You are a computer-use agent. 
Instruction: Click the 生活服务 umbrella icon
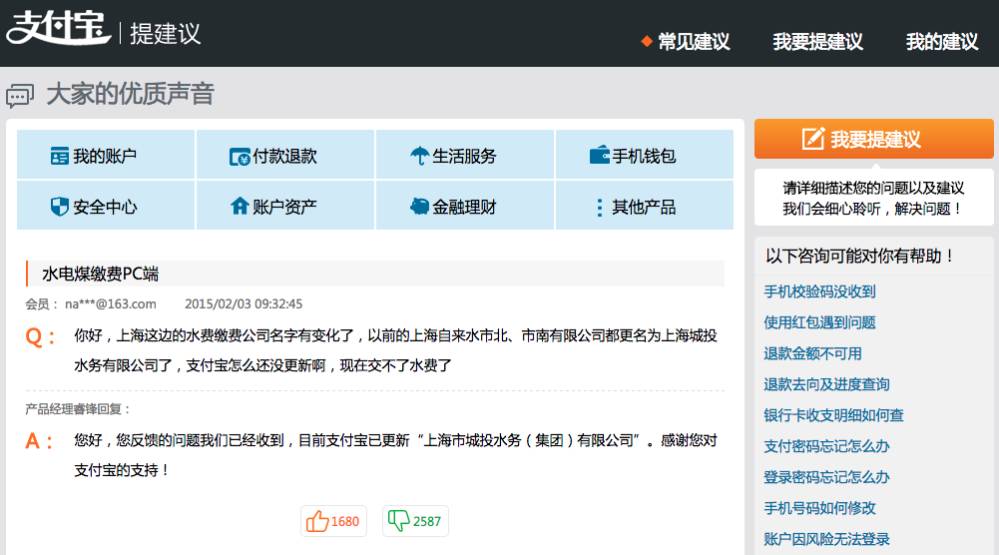click(419, 155)
